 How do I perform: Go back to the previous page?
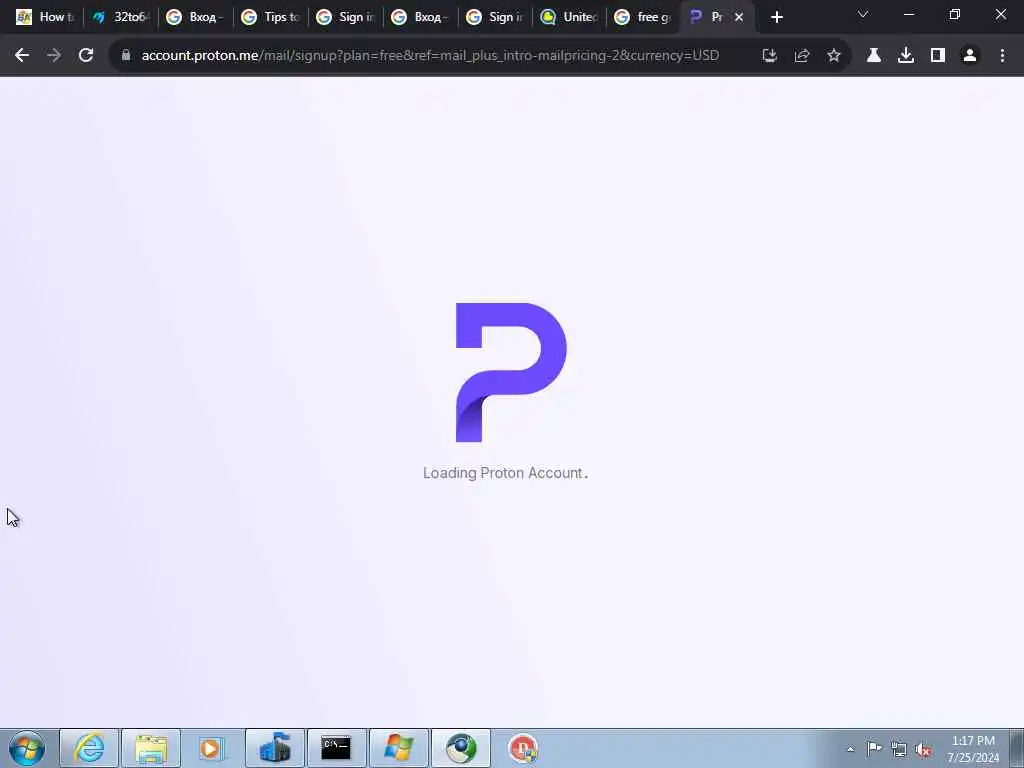pos(22,56)
